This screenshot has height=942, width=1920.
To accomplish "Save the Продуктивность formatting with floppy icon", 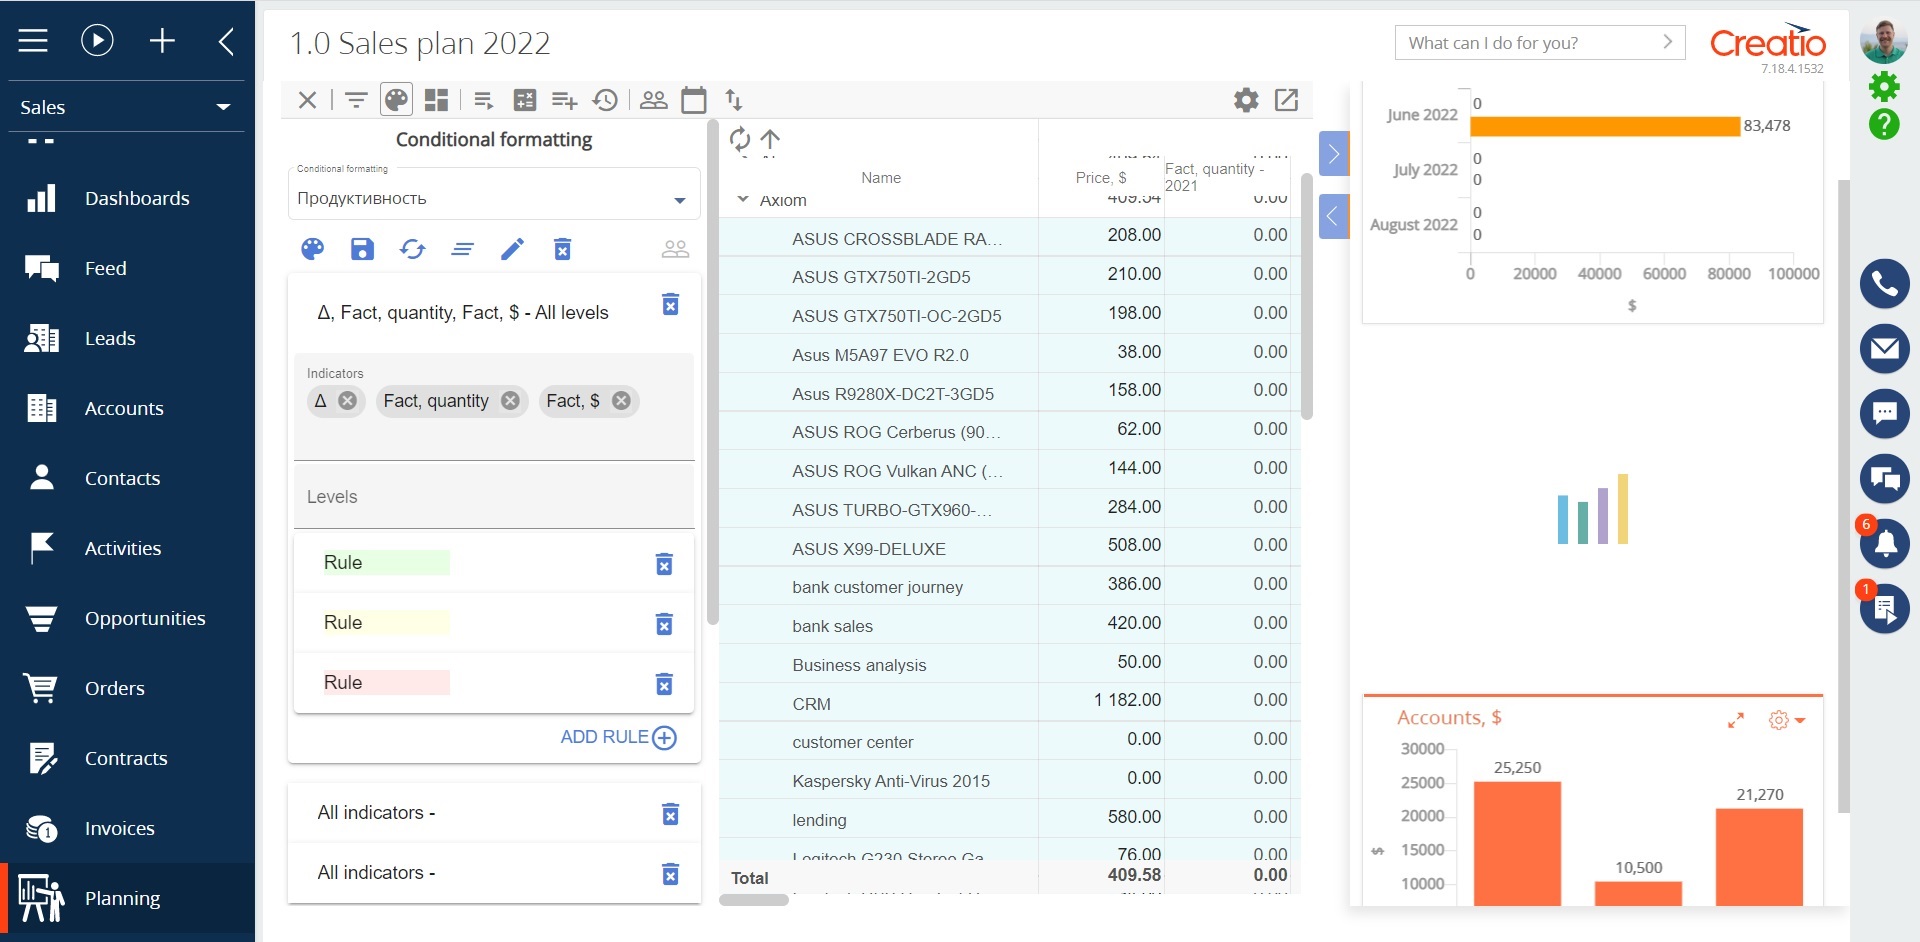I will click(362, 249).
